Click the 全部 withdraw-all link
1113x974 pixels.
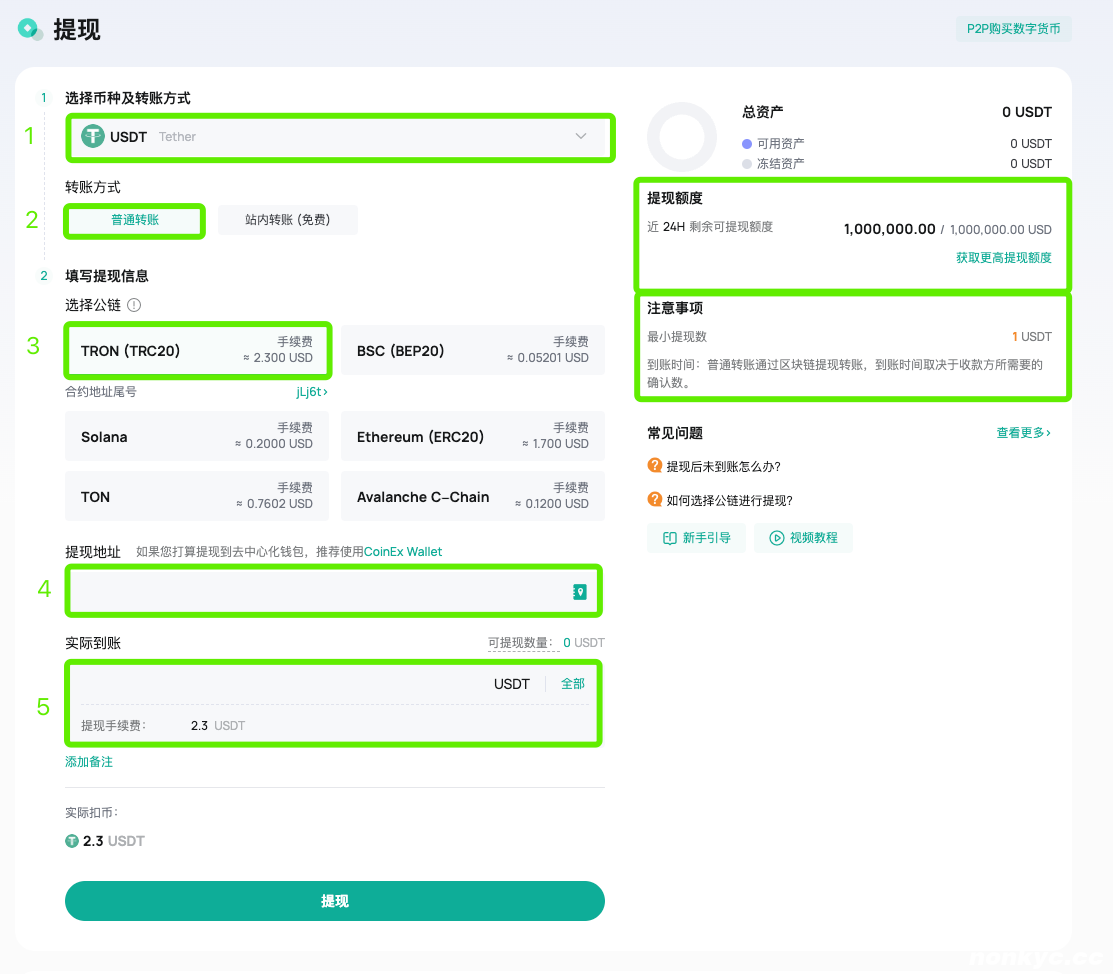point(573,684)
